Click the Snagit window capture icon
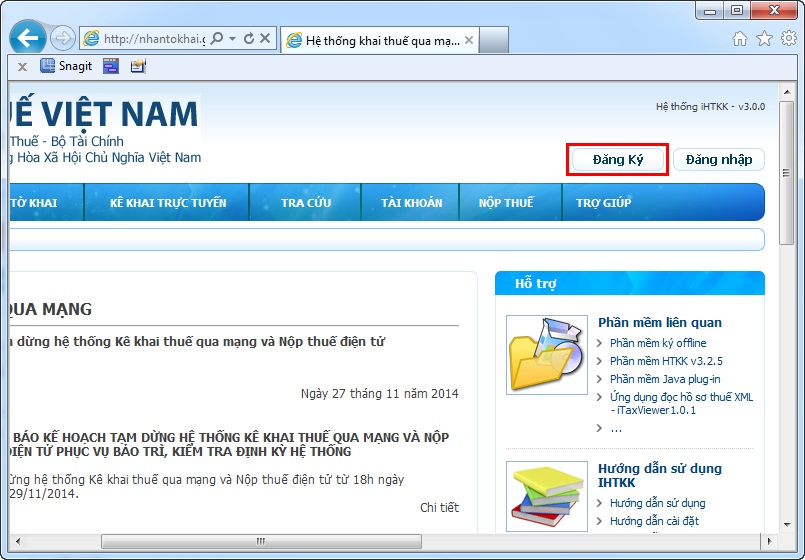Viewport: 805px width, 560px height. tap(111, 66)
